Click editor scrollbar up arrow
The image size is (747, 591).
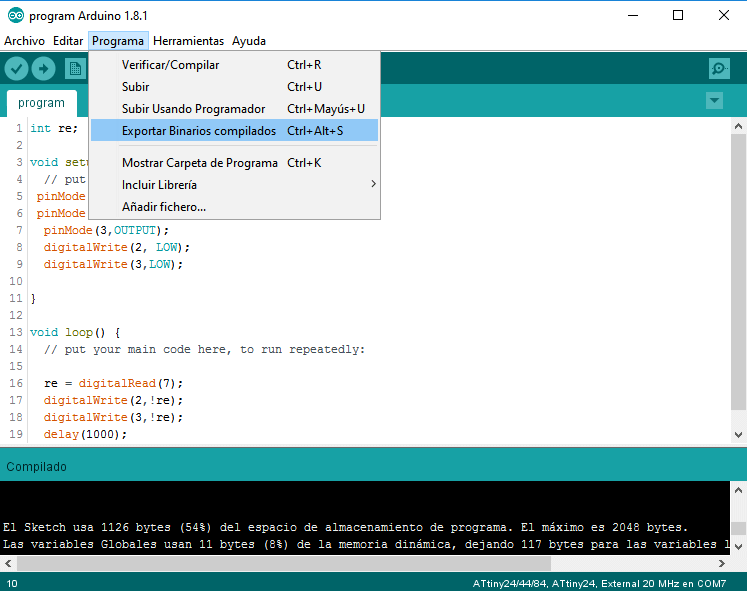(x=738, y=126)
